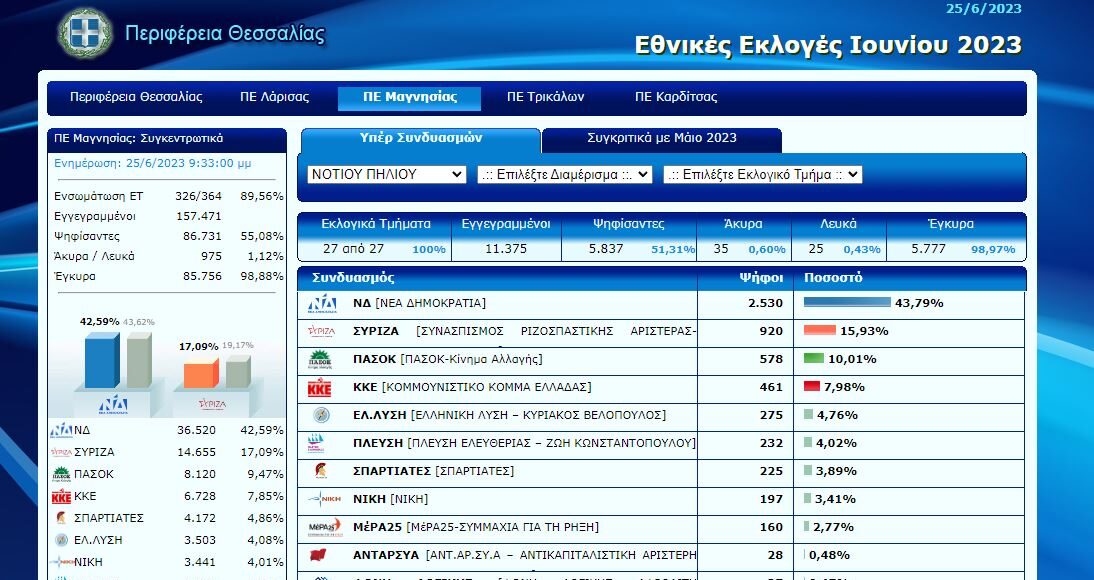Click the ΠΛΕΥΣΗ logo in results table

[317, 443]
